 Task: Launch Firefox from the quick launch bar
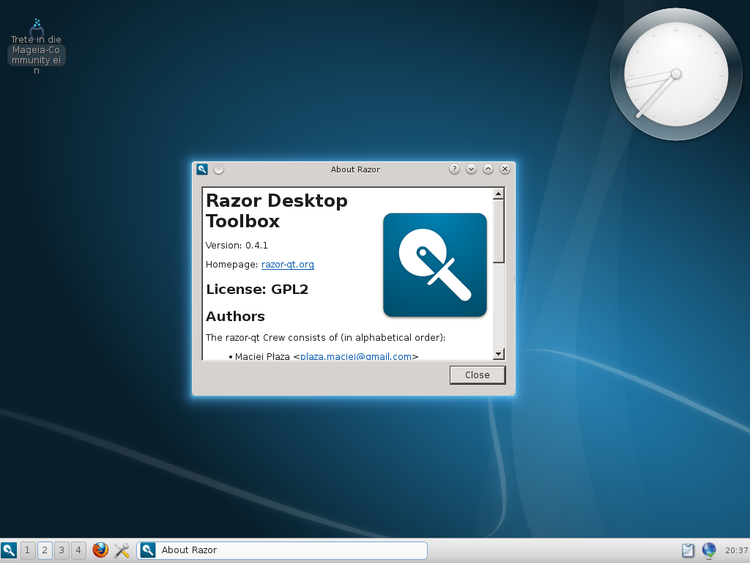(x=100, y=550)
